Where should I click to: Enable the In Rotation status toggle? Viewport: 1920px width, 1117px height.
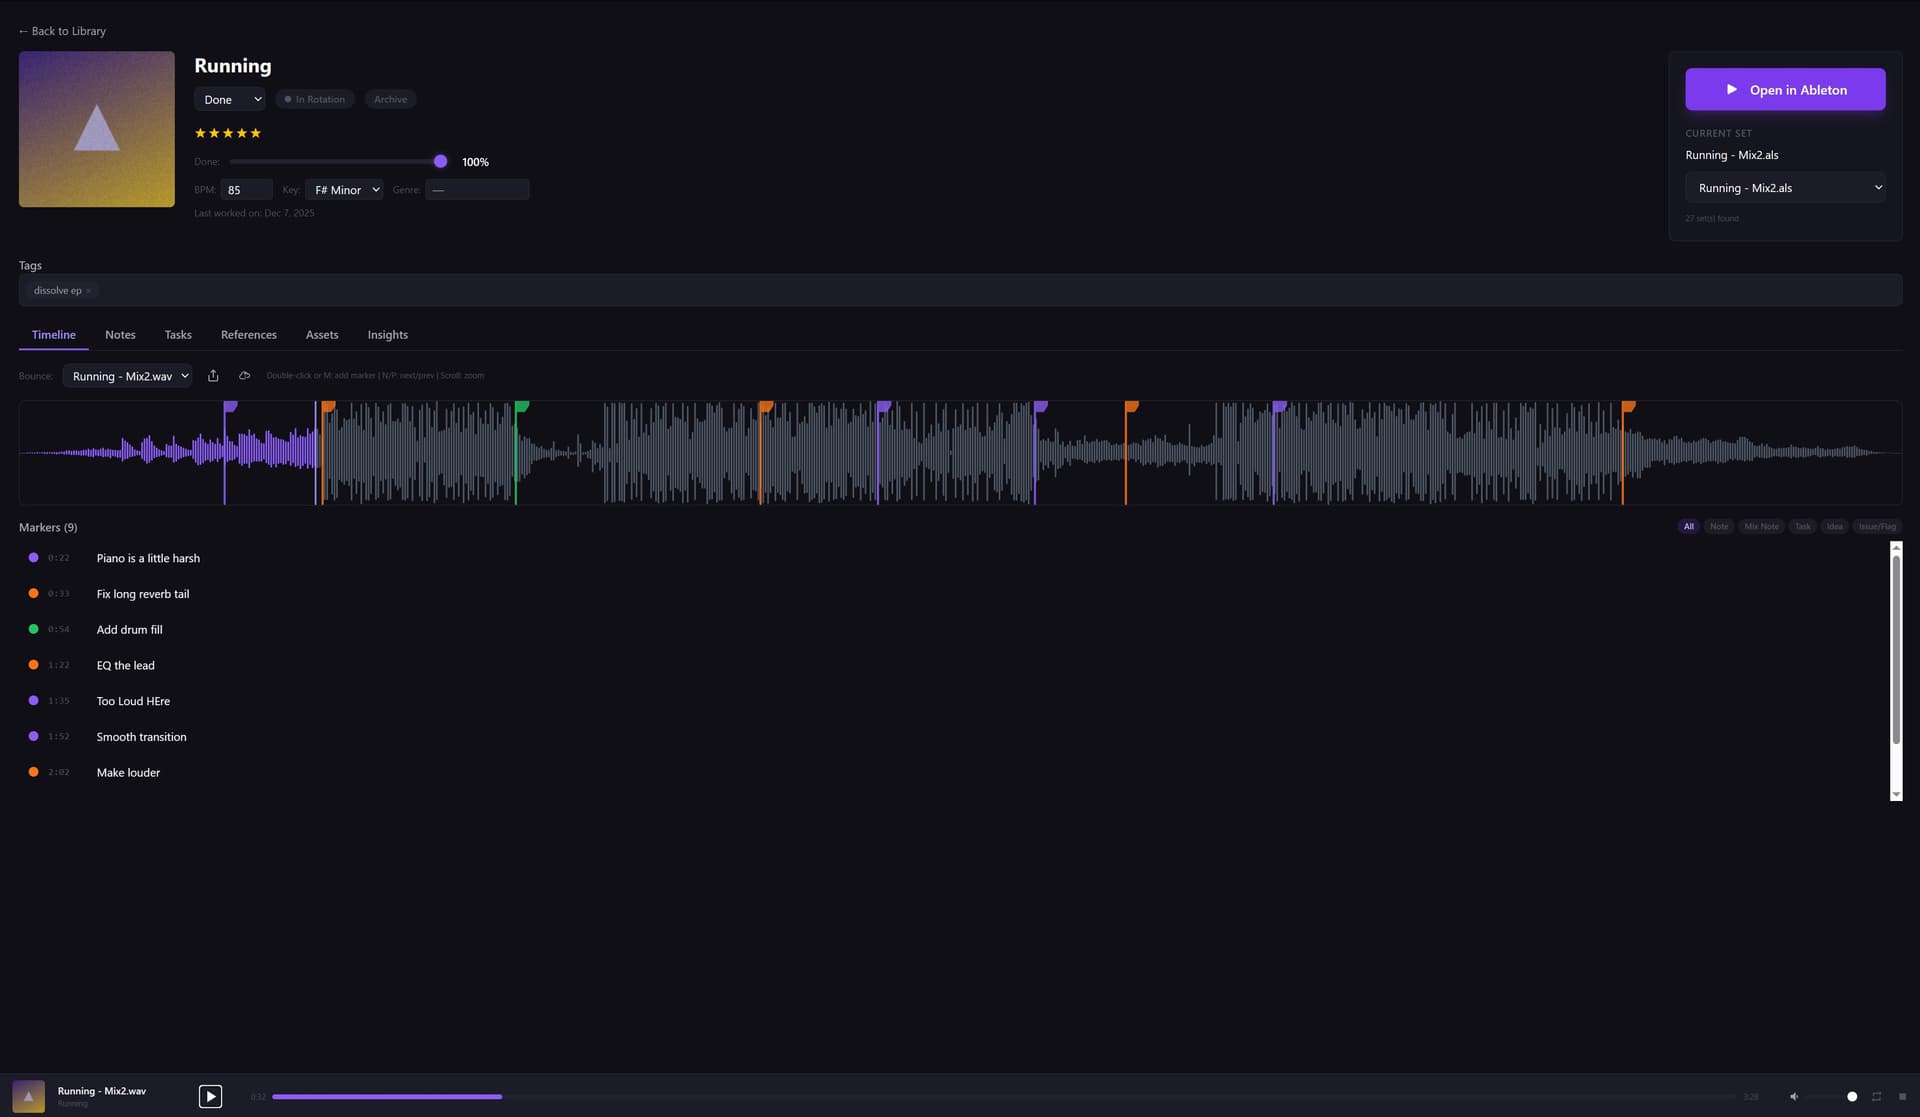pyautogui.click(x=314, y=99)
